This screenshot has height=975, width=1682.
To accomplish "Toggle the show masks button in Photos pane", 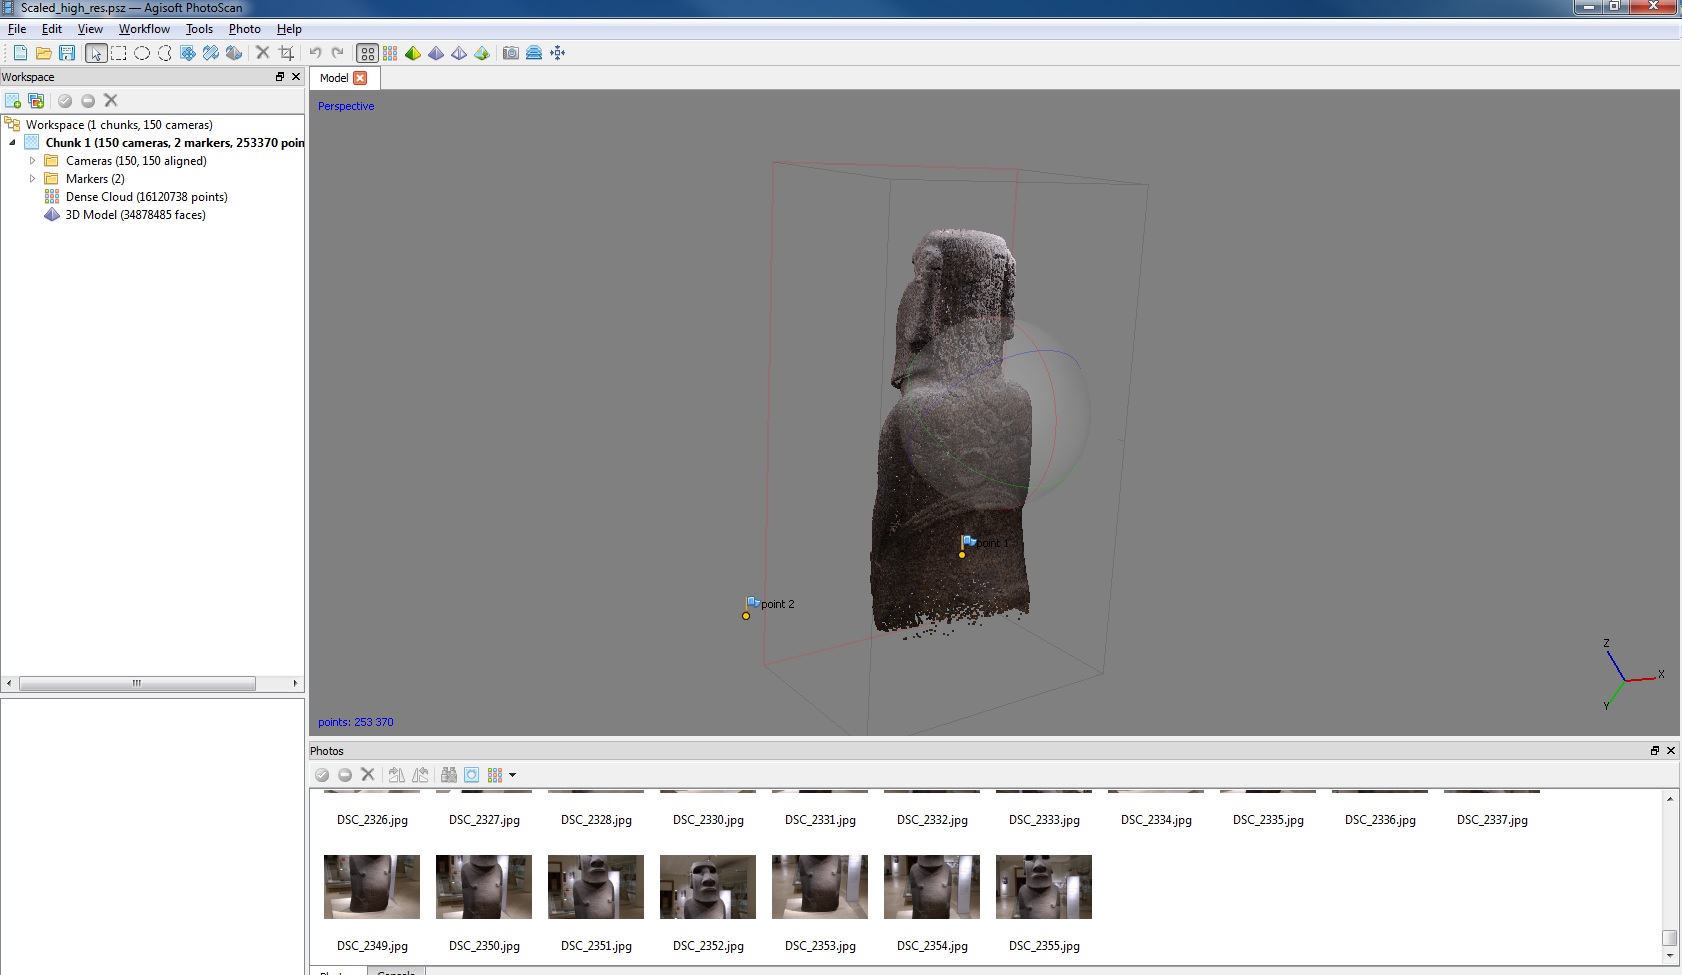I will 471,775.
